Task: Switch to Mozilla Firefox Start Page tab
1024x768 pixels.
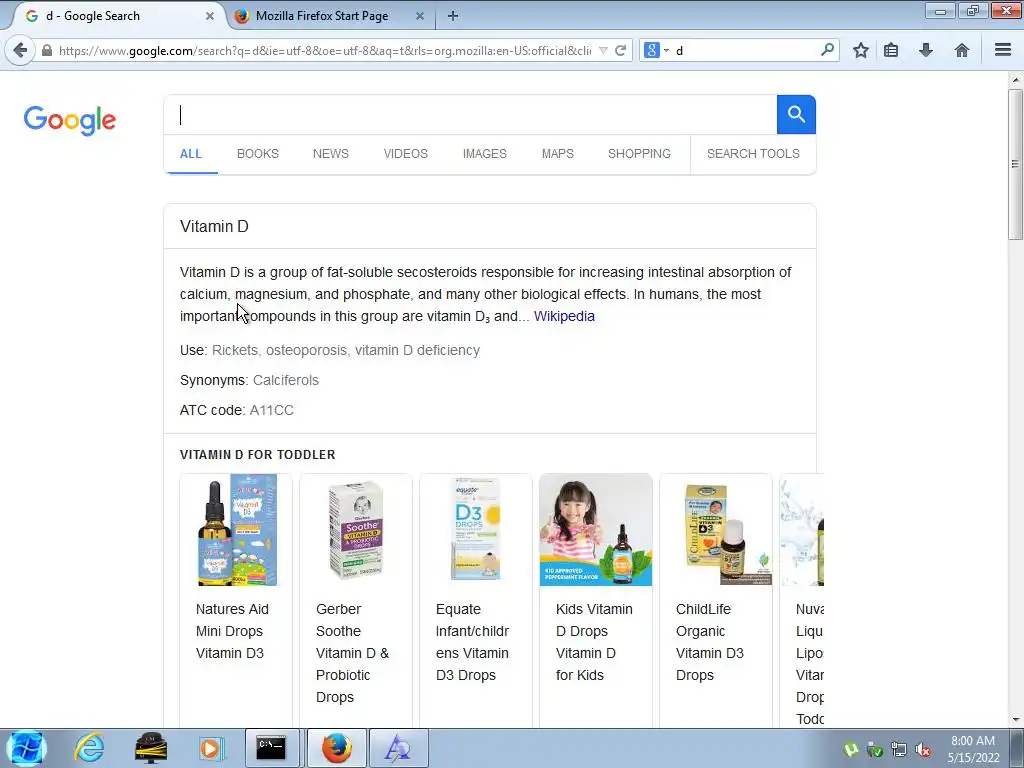Action: pos(321,16)
